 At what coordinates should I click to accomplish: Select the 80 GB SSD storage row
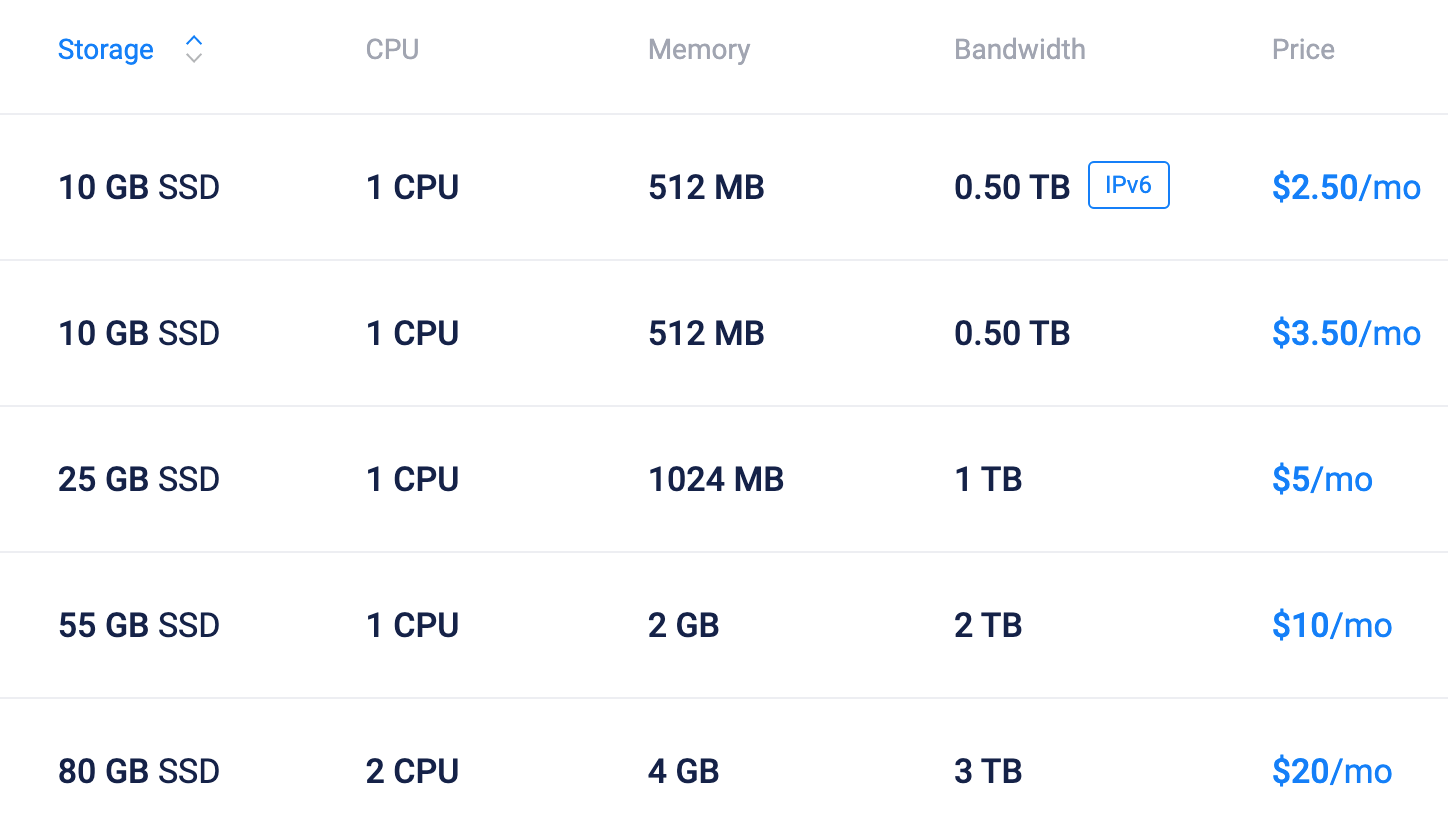click(139, 771)
